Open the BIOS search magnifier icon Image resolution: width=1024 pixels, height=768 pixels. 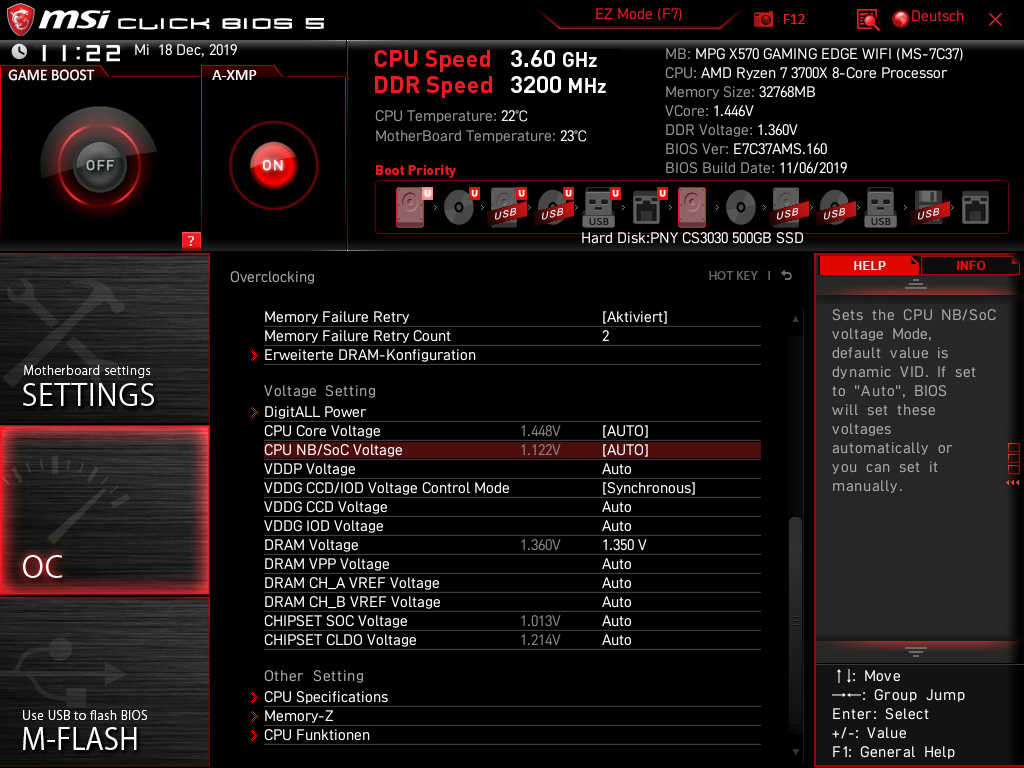(x=867, y=20)
